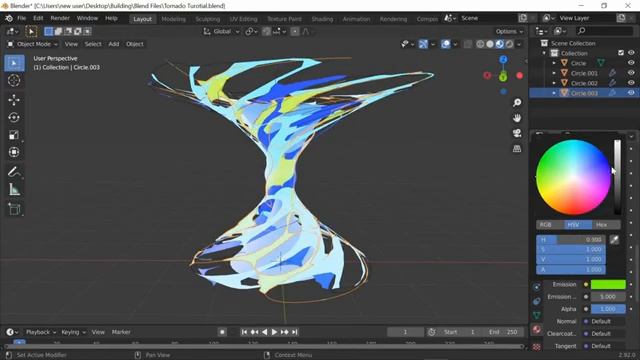Image resolution: width=640 pixels, height=360 pixels.
Task: Open the Options dropdown
Action: (x=509, y=31)
